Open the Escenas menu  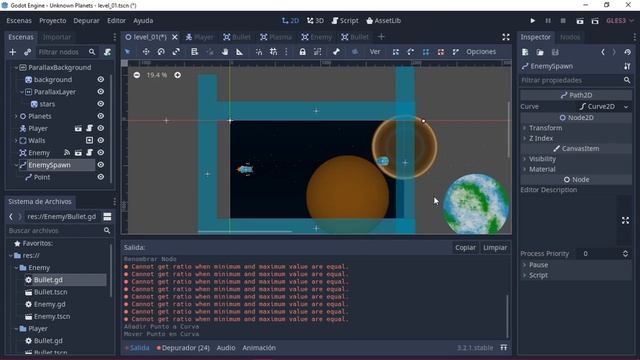tap(19, 21)
